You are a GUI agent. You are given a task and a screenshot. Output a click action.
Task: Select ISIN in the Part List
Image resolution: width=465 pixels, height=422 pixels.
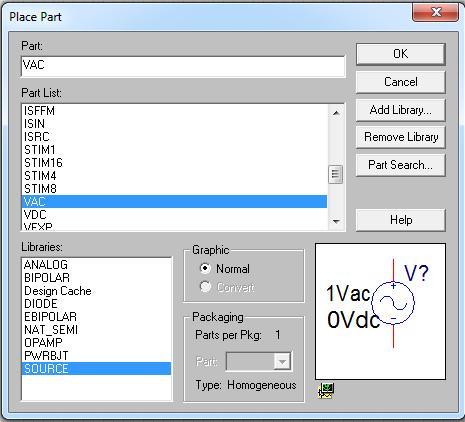(x=174, y=124)
